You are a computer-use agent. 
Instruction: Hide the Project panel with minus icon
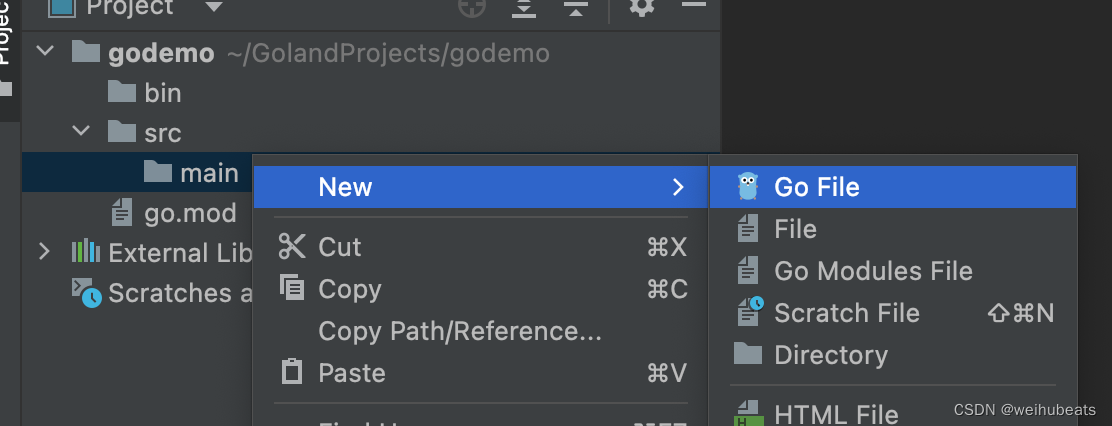coord(693,6)
